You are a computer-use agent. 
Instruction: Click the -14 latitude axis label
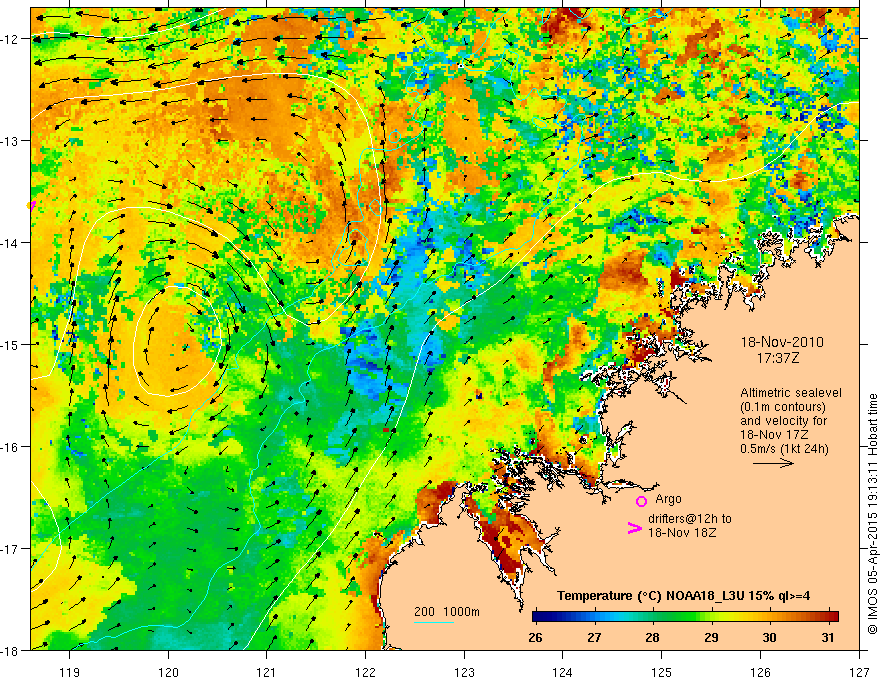tap(11, 243)
